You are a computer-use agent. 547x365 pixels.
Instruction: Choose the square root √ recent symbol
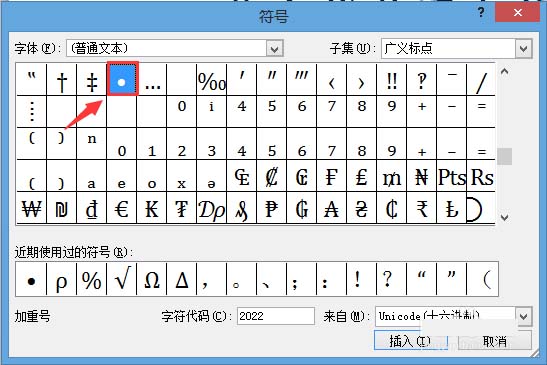122,280
